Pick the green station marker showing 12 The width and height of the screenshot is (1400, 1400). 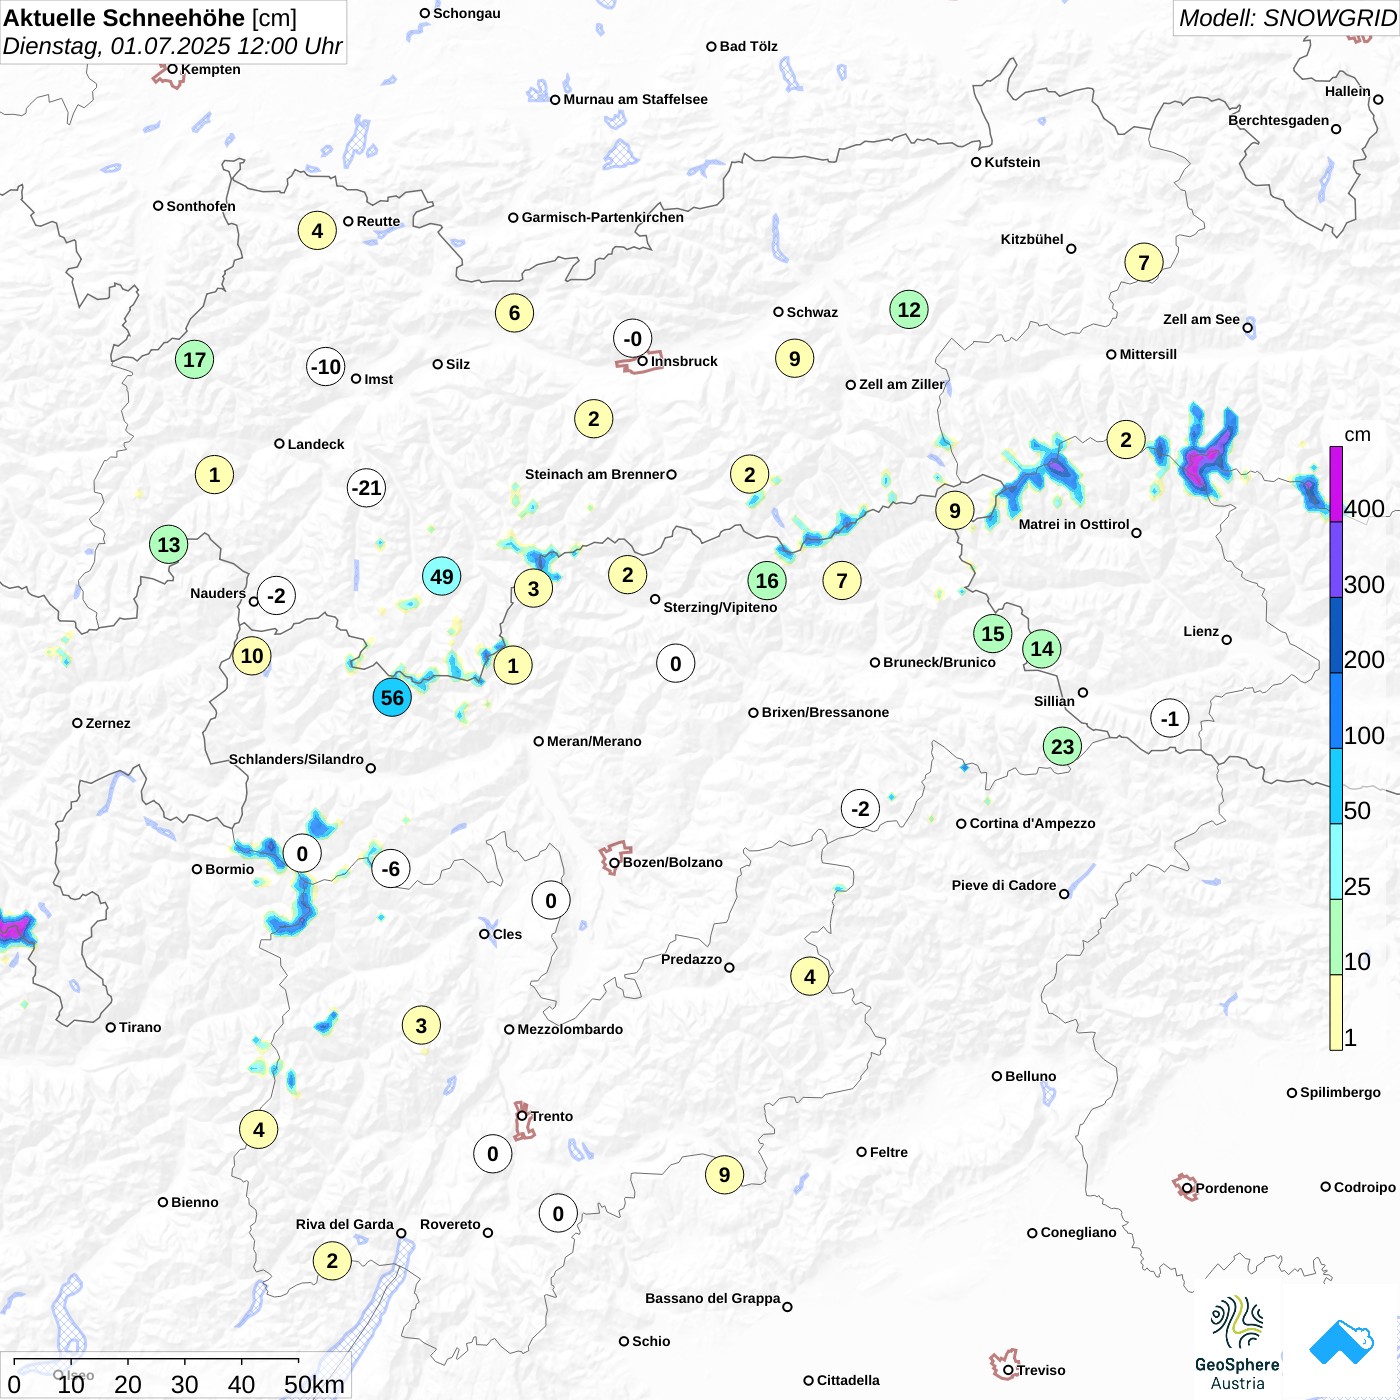coord(909,310)
